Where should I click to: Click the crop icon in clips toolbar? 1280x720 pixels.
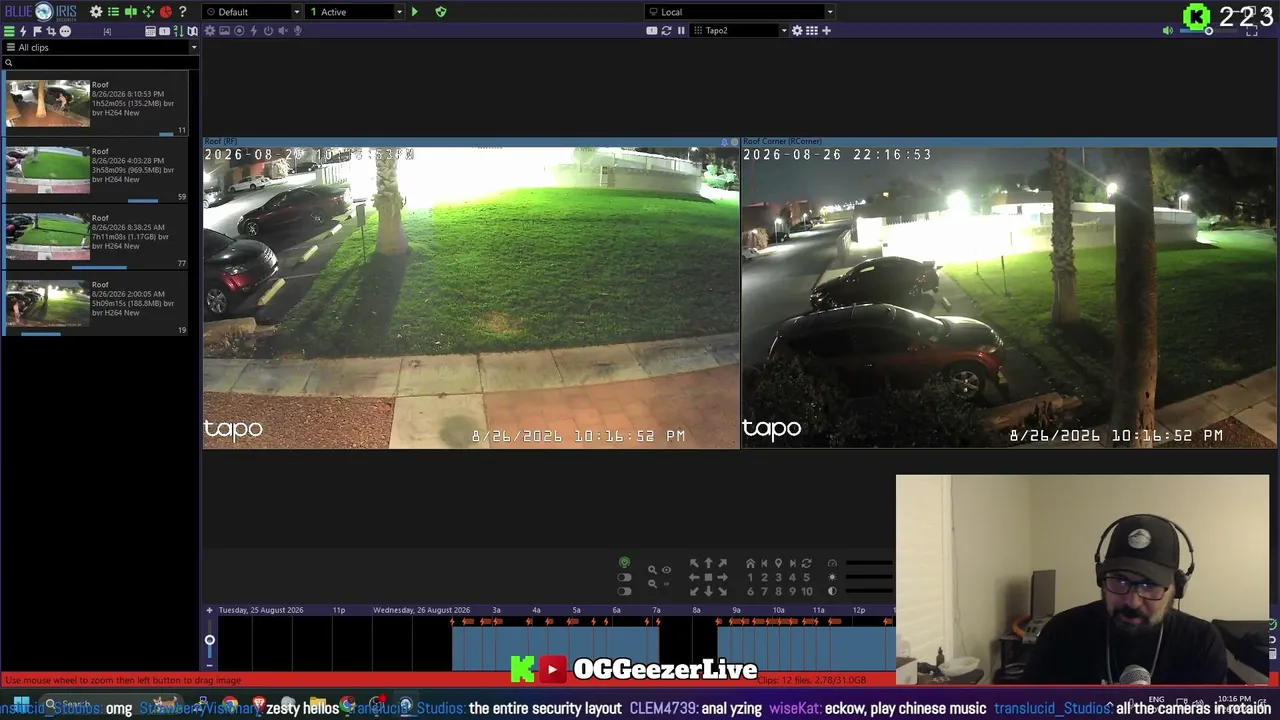click(x=51, y=31)
